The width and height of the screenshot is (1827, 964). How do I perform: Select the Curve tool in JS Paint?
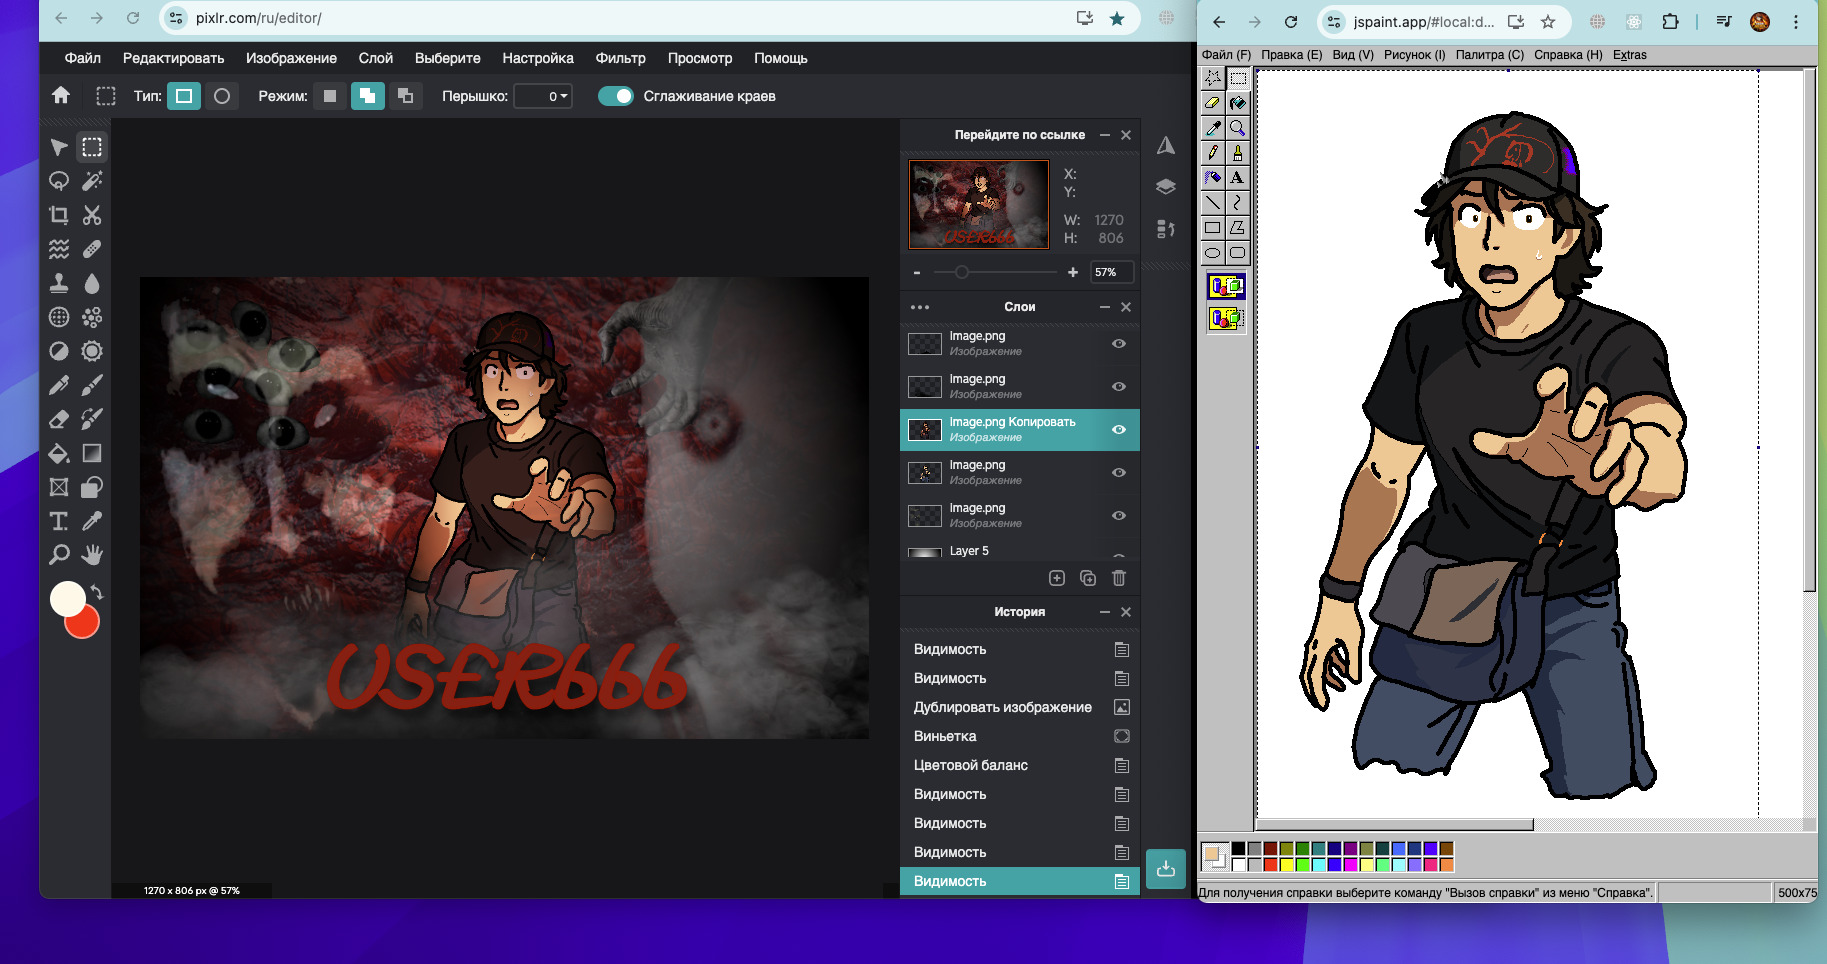[1238, 203]
